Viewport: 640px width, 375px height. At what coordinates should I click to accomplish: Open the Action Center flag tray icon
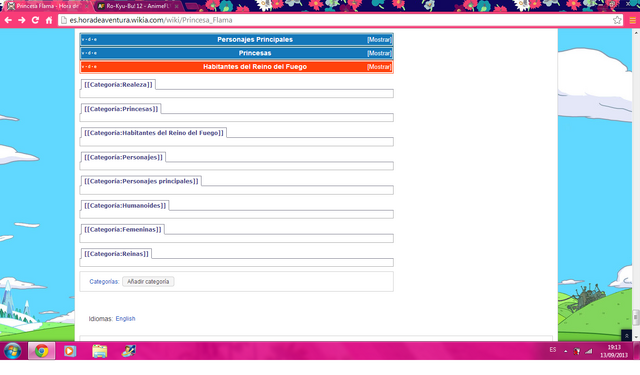577,351
